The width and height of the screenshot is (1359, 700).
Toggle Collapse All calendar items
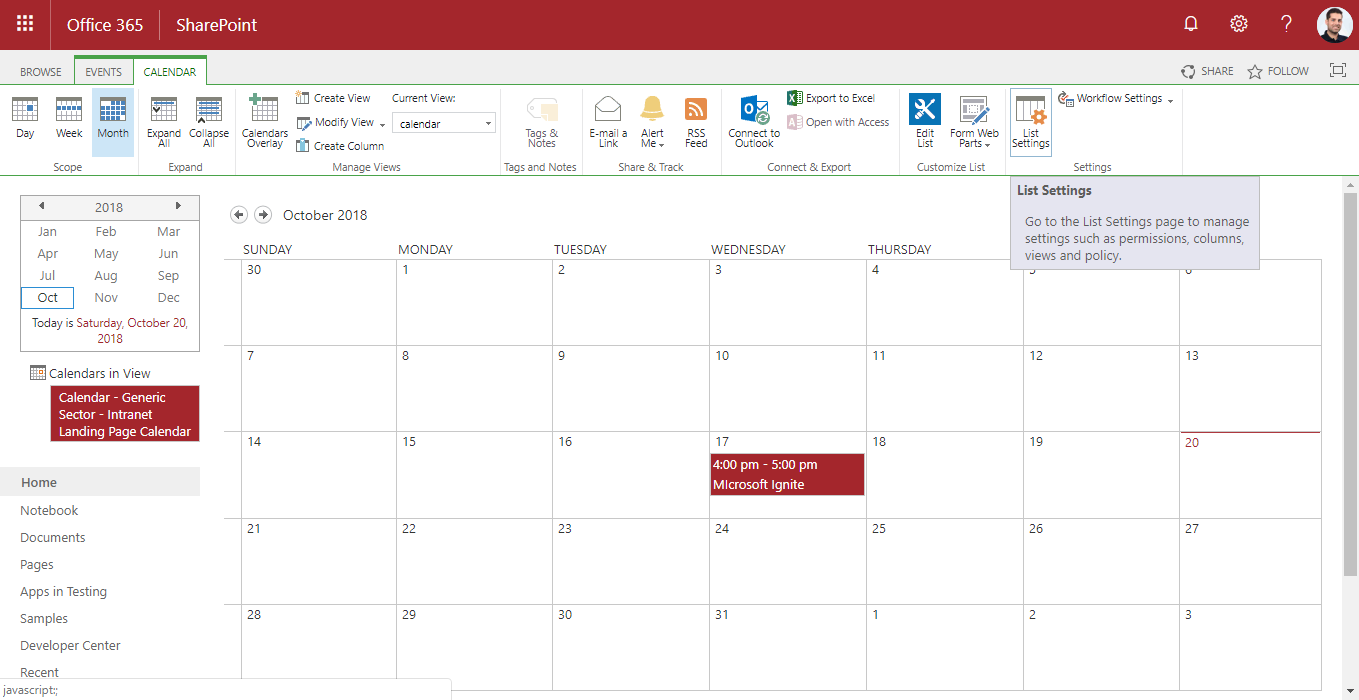click(x=209, y=120)
